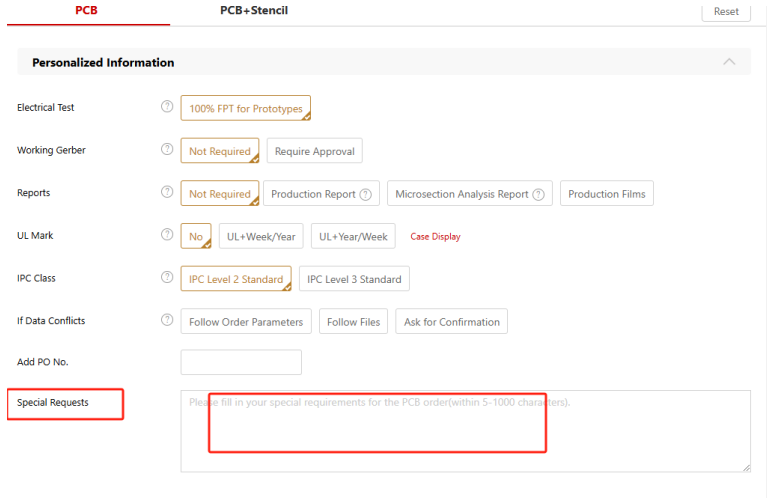Click help icon next to UL Mark
The width and height of the screenshot is (767, 498).
click(167, 235)
